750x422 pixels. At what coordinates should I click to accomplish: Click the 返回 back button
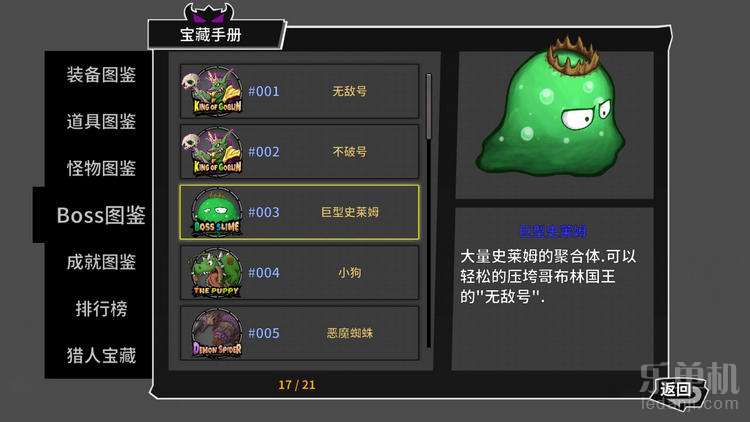coord(678,391)
